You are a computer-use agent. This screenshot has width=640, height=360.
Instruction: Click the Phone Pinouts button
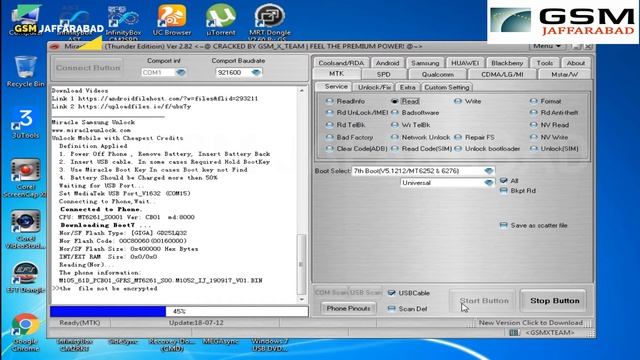pyautogui.click(x=348, y=309)
